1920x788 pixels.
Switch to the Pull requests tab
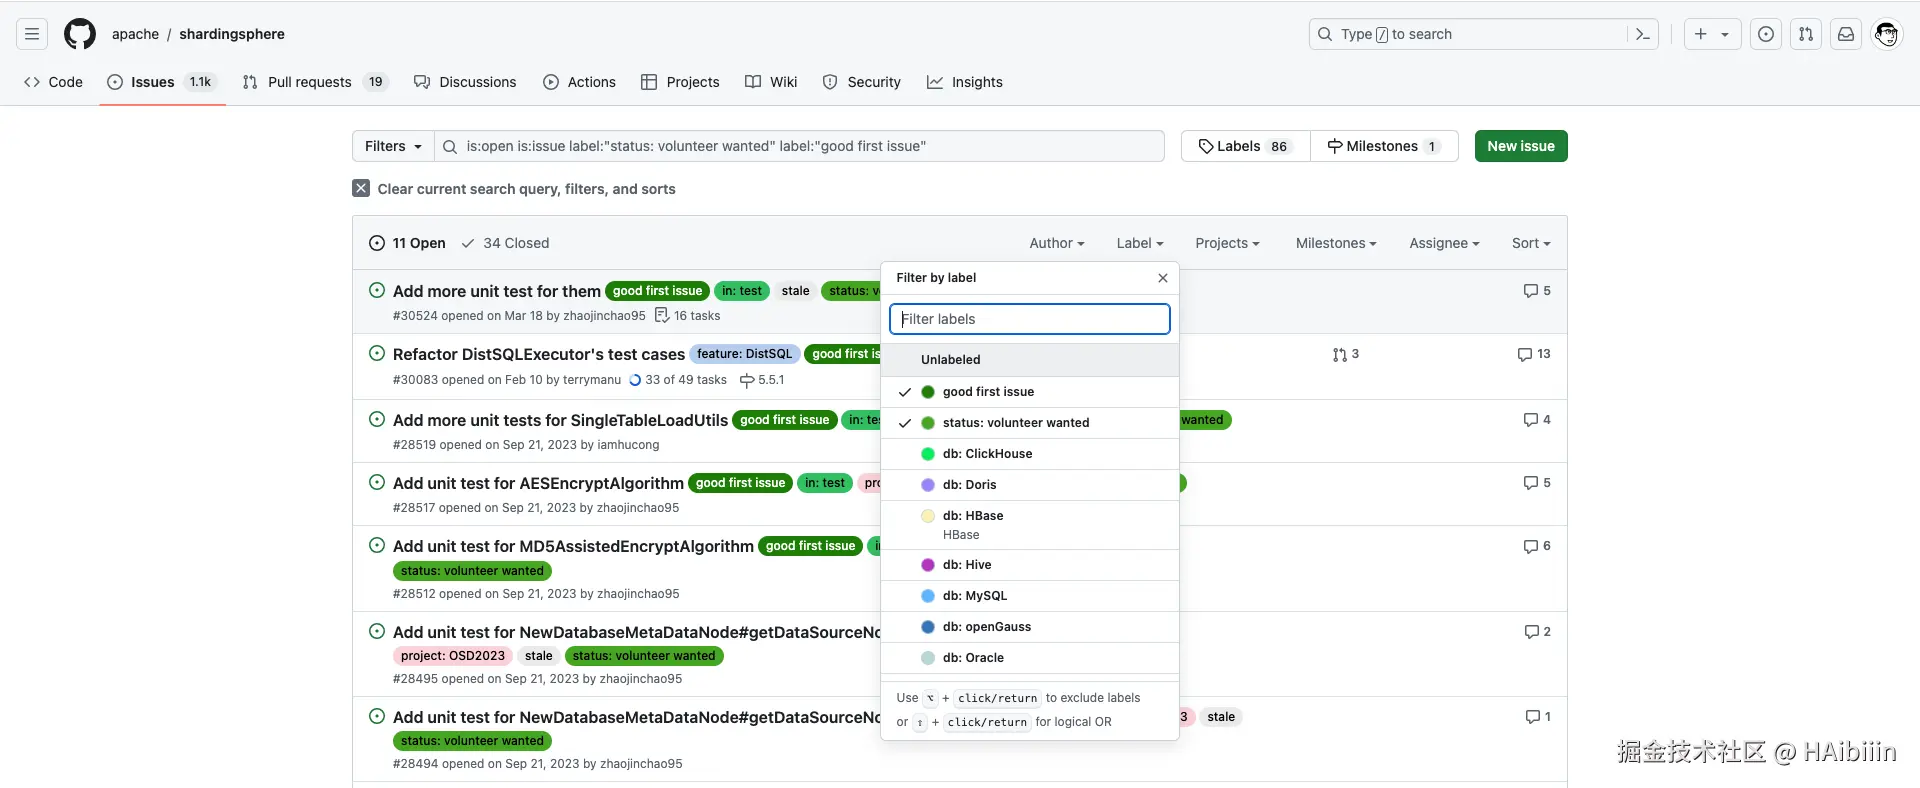click(x=314, y=82)
